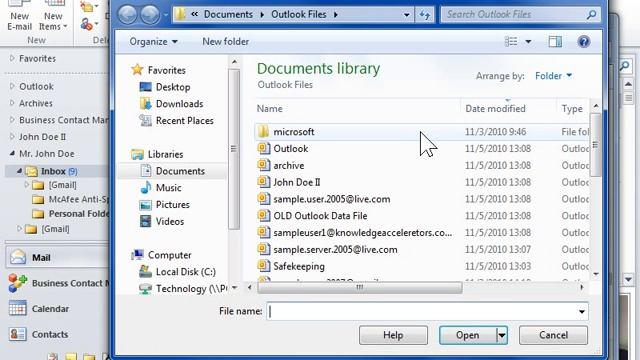Open the File name dropdown arrow

pyautogui.click(x=582, y=311)
